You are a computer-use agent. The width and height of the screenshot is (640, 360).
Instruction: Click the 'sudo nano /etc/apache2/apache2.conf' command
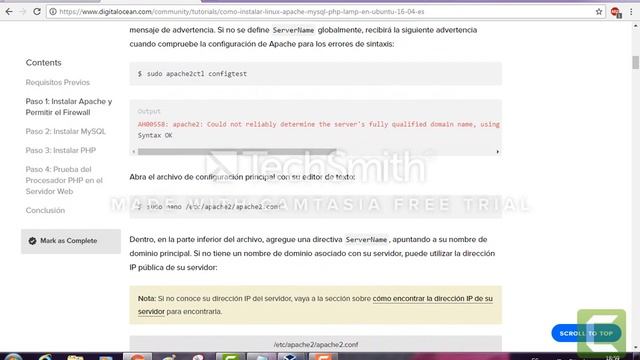[213, 207]
